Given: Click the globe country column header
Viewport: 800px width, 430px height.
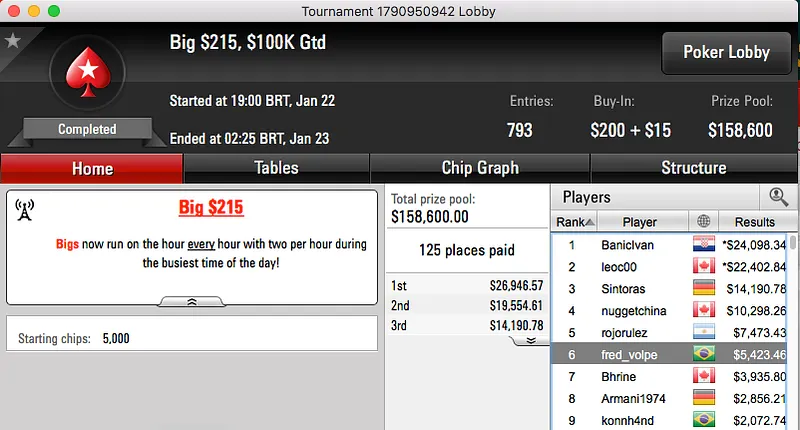Looking at the screenshot, I should click(x=703, y=222).
